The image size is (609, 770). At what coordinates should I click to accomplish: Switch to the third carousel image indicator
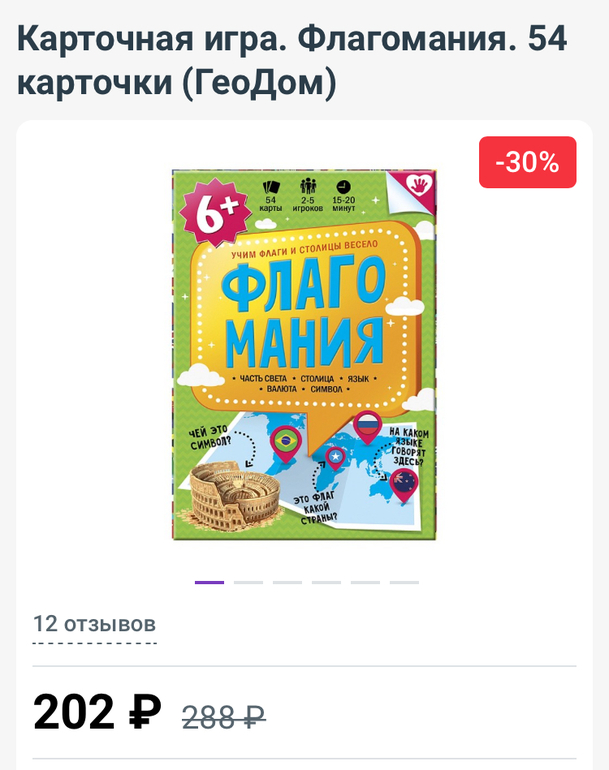(287, 582)
